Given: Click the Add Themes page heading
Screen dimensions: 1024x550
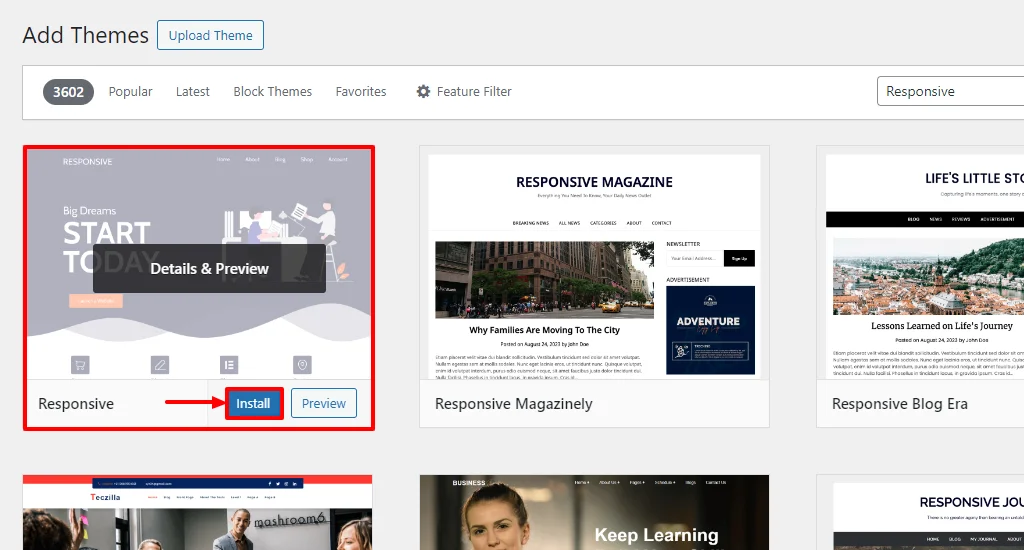Looking at the screenshot, I should pos(86,35).
